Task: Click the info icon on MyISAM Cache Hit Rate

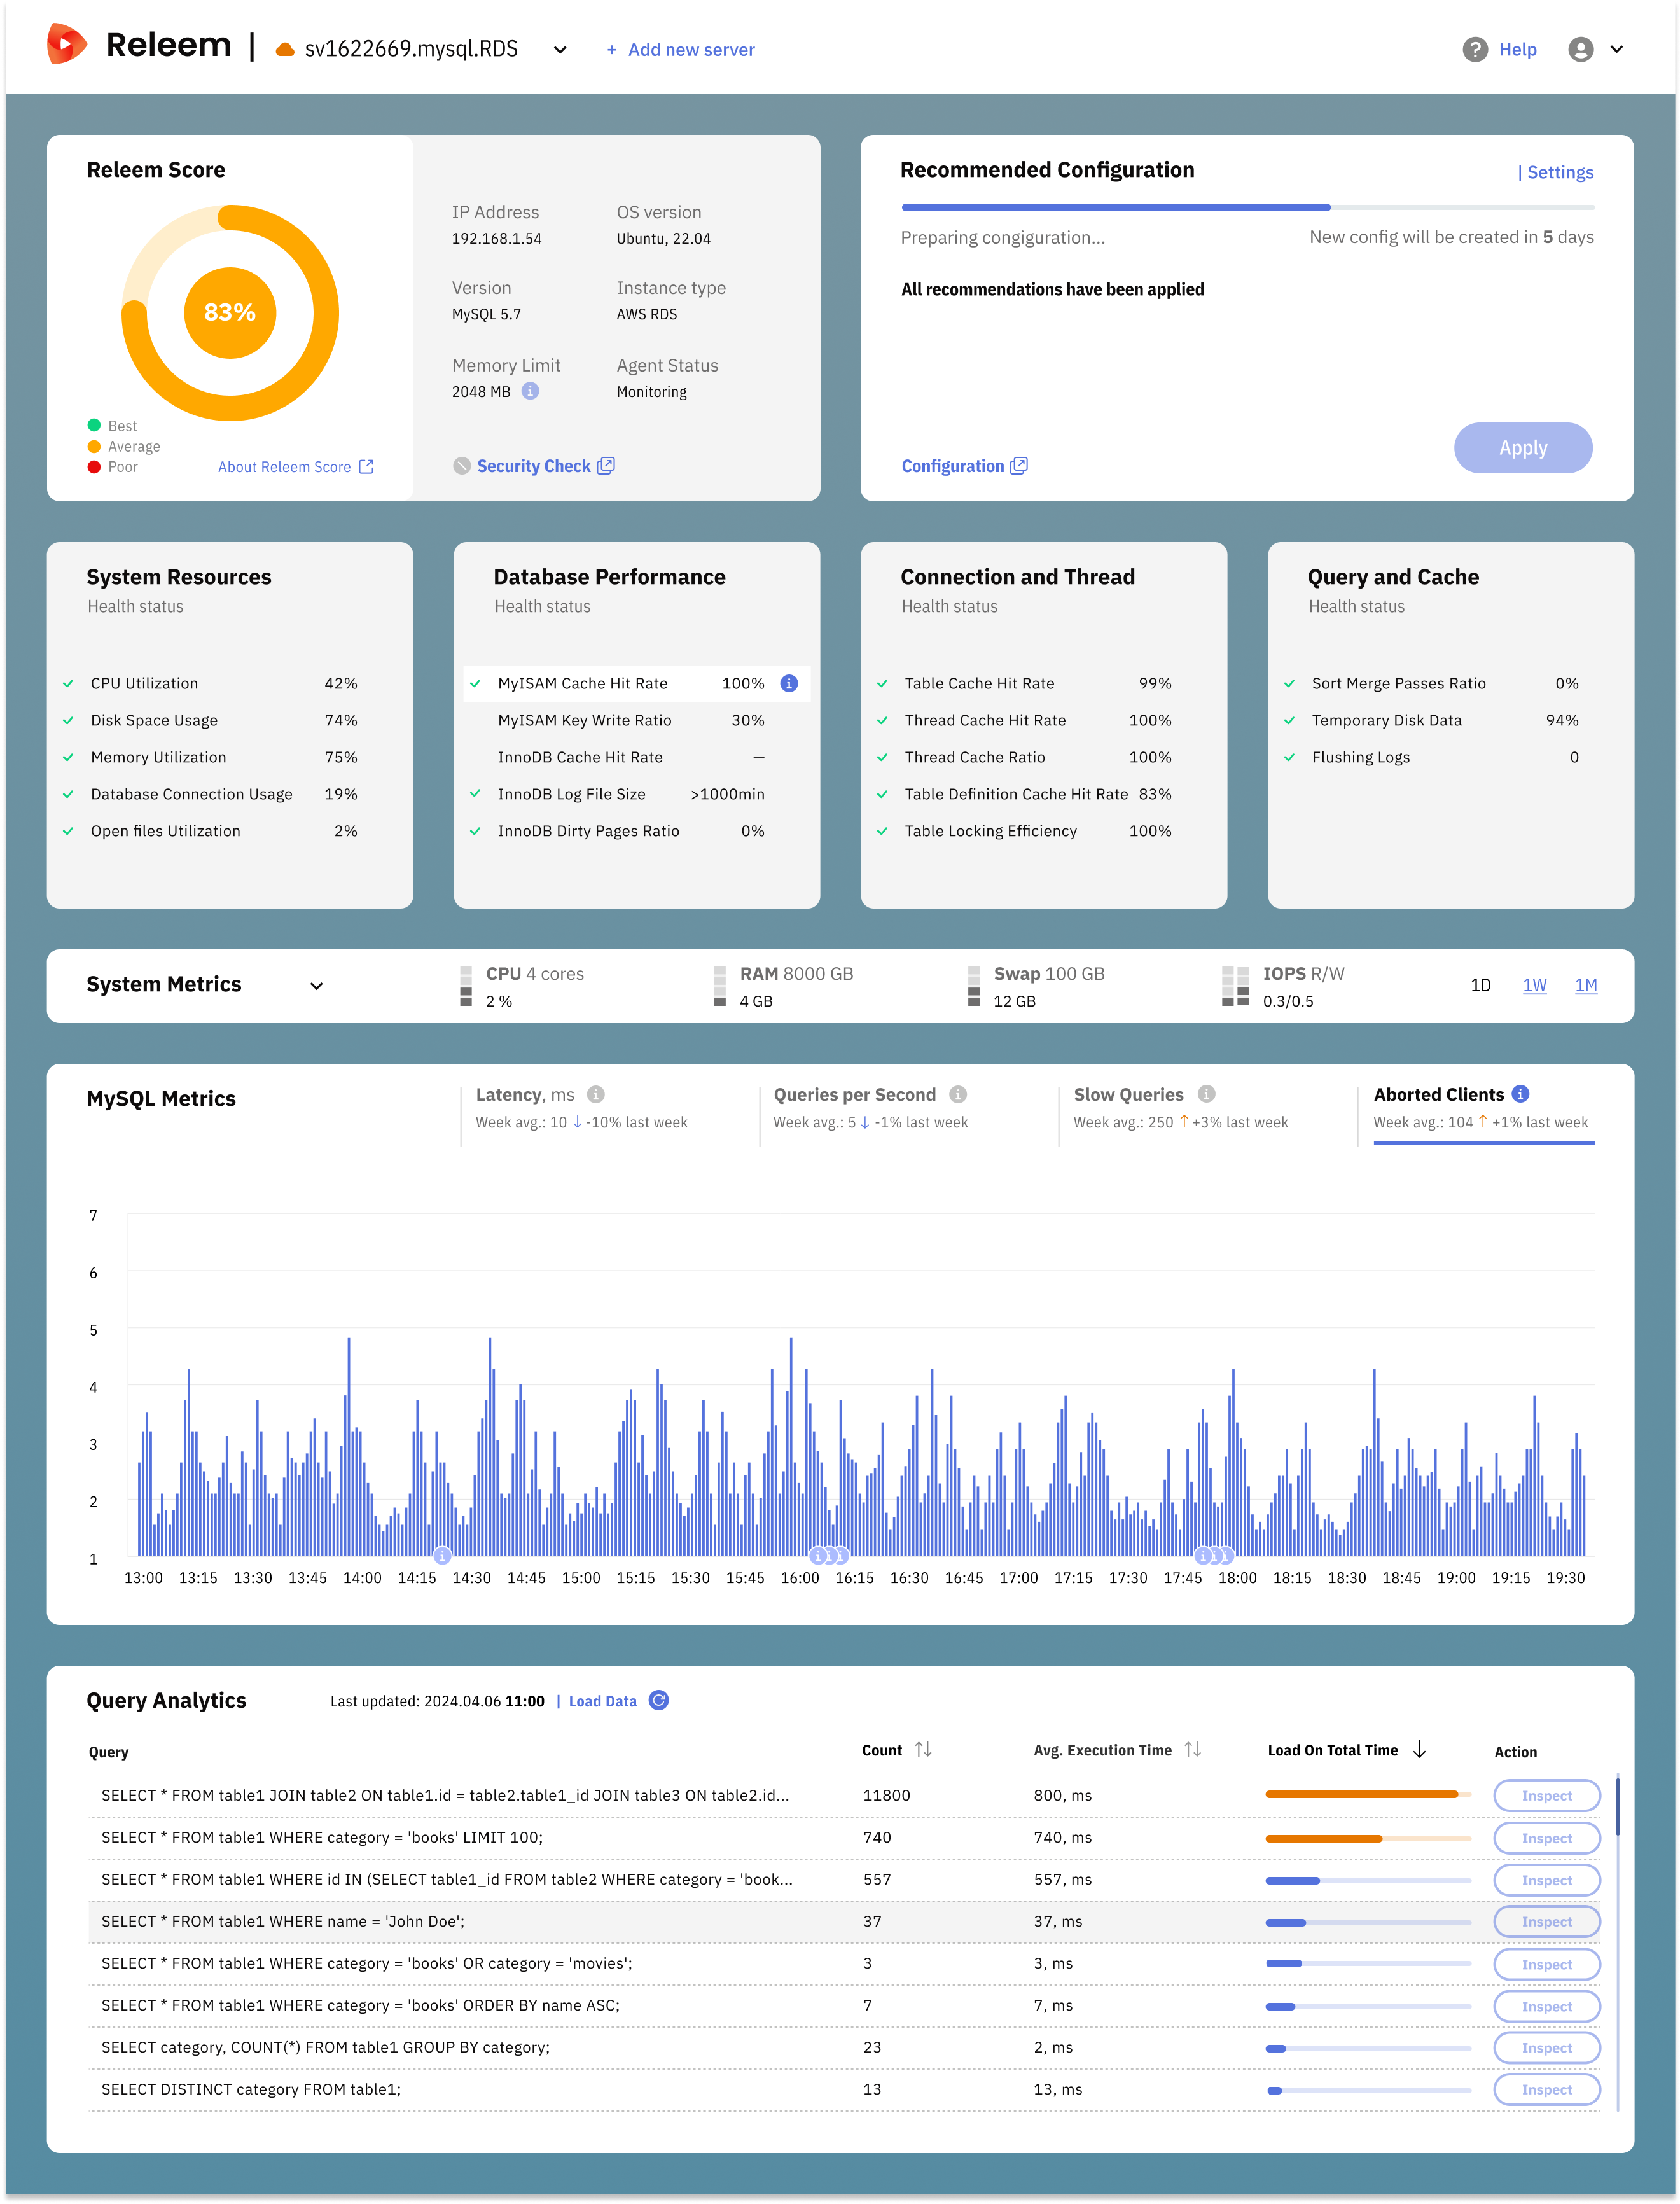Action: coord(789,683)
